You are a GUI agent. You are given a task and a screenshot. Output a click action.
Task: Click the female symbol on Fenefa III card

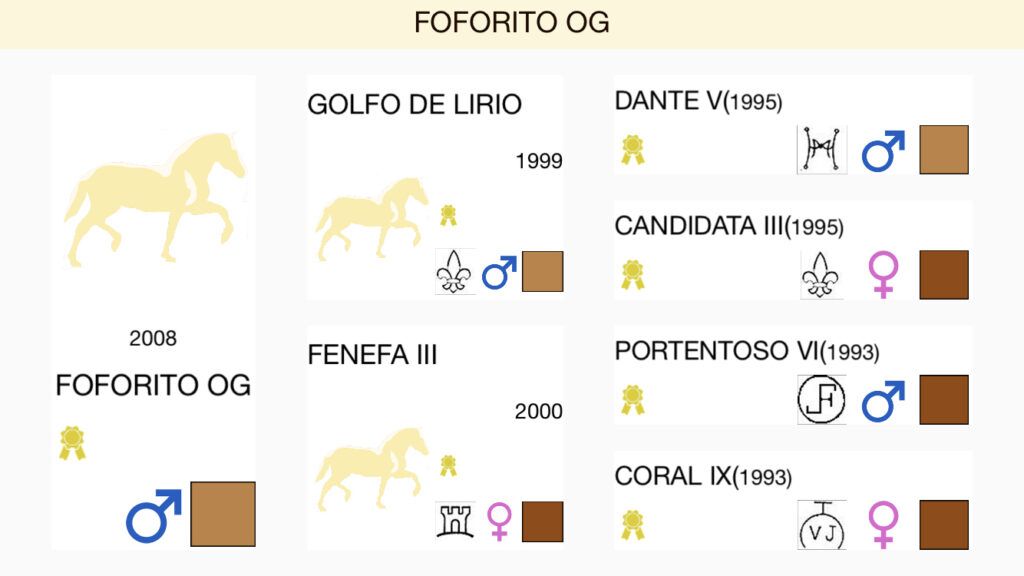pos(500,521)
